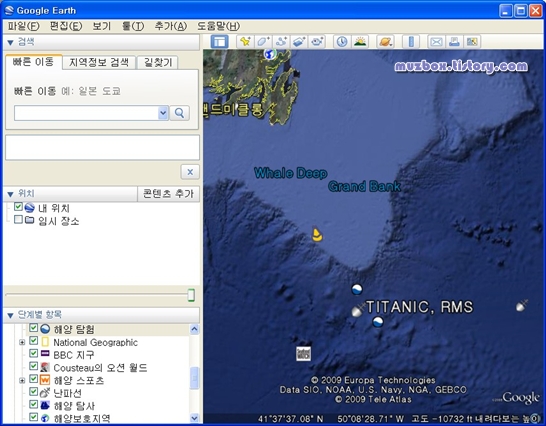546x426 pixels.
Task: Add a polygon using the toolbar
Action: pos(263,42)
